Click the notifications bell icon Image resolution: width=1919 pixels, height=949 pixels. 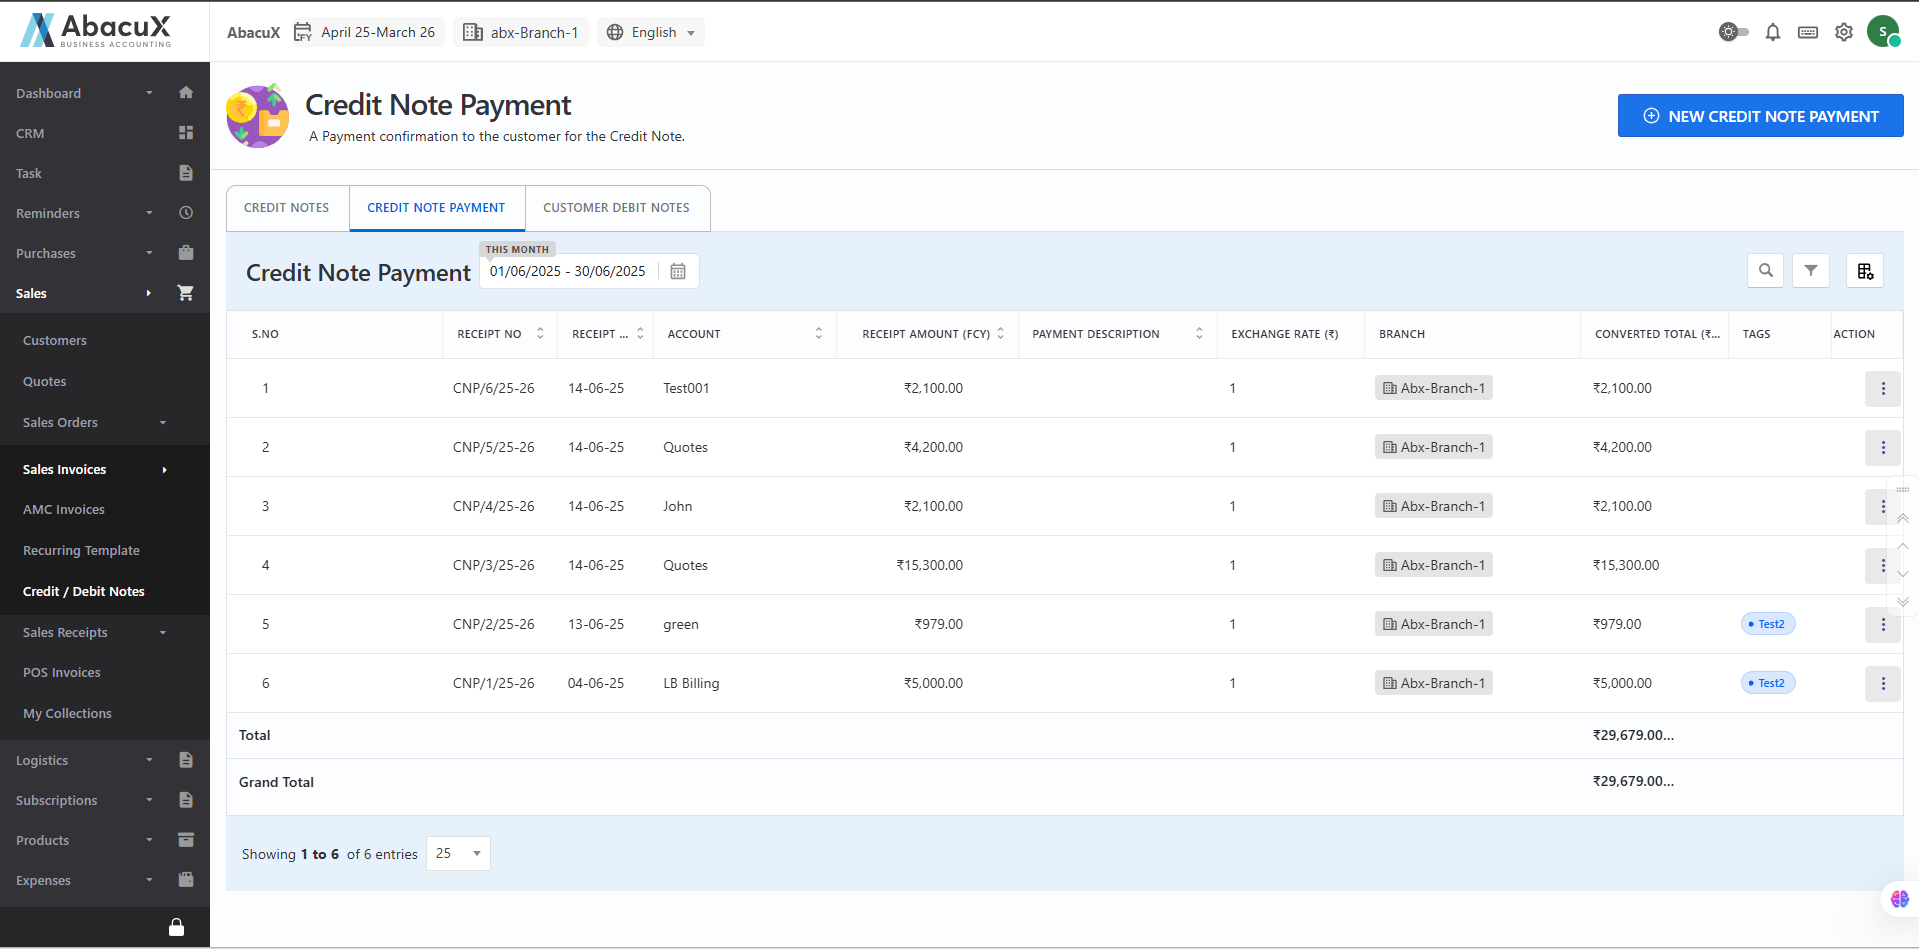[1772, 33]
